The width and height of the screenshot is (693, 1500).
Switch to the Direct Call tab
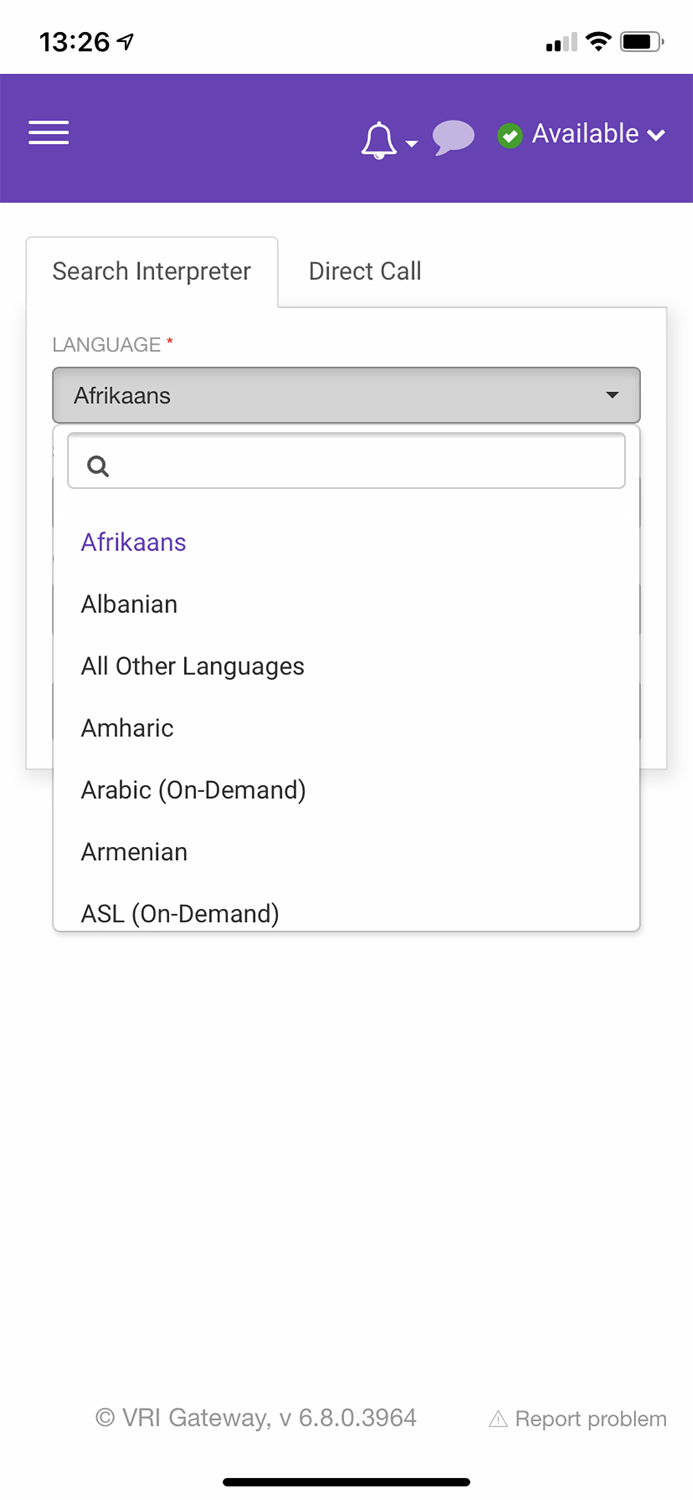point(365,271)
